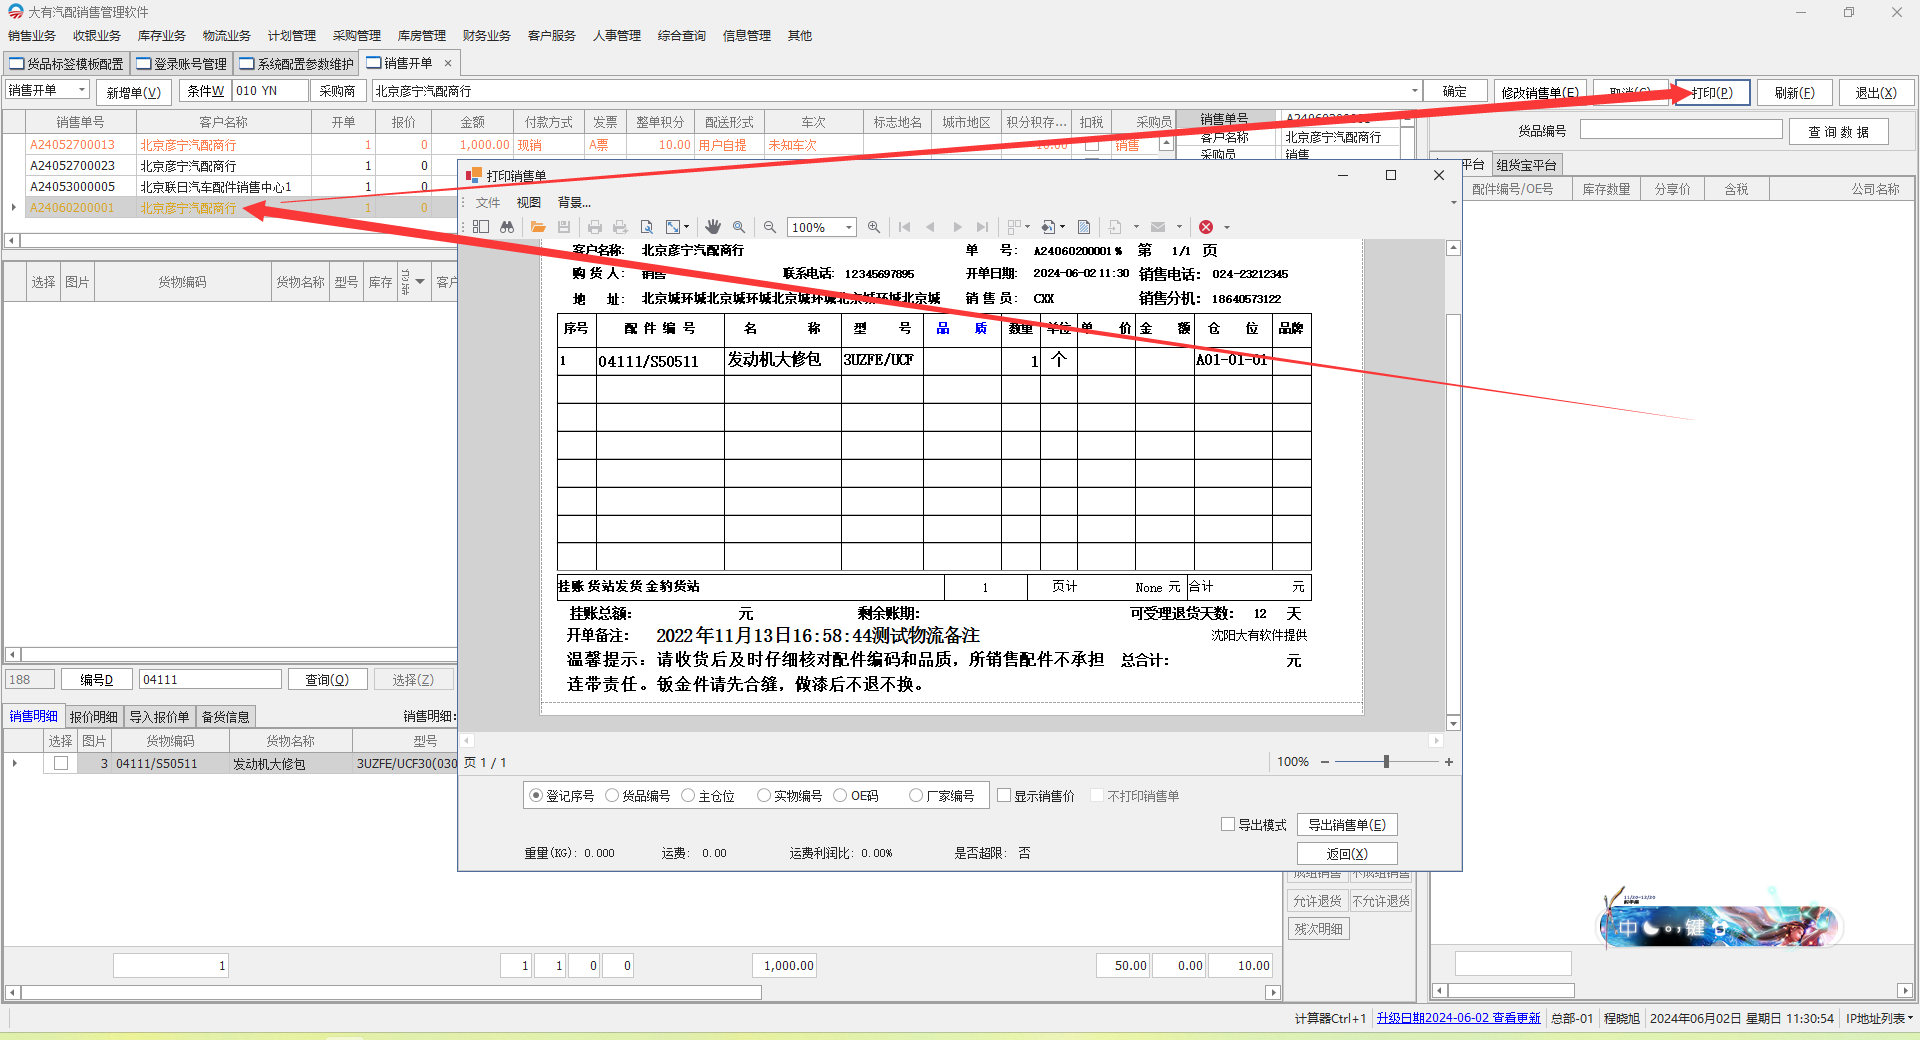The width and height of the screenshot is (1920, 1040).
Task: Click the 04111 code input field
Action: (x=210, y=679)
